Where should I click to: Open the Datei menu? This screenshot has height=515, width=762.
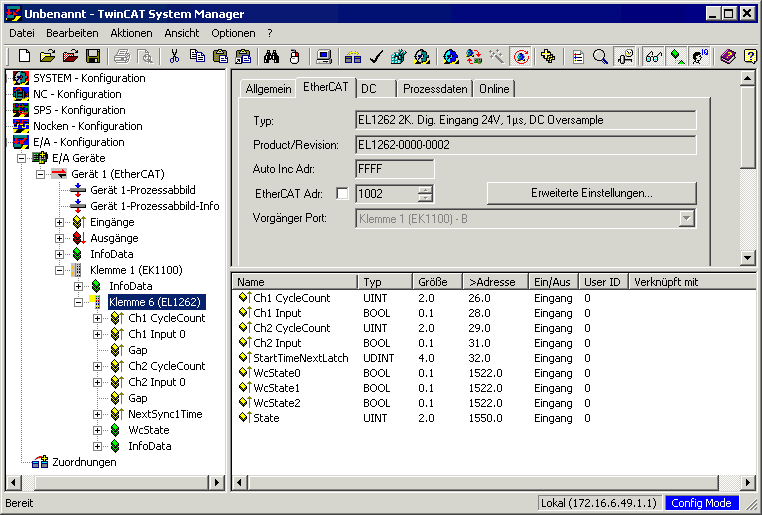point(22,33)
